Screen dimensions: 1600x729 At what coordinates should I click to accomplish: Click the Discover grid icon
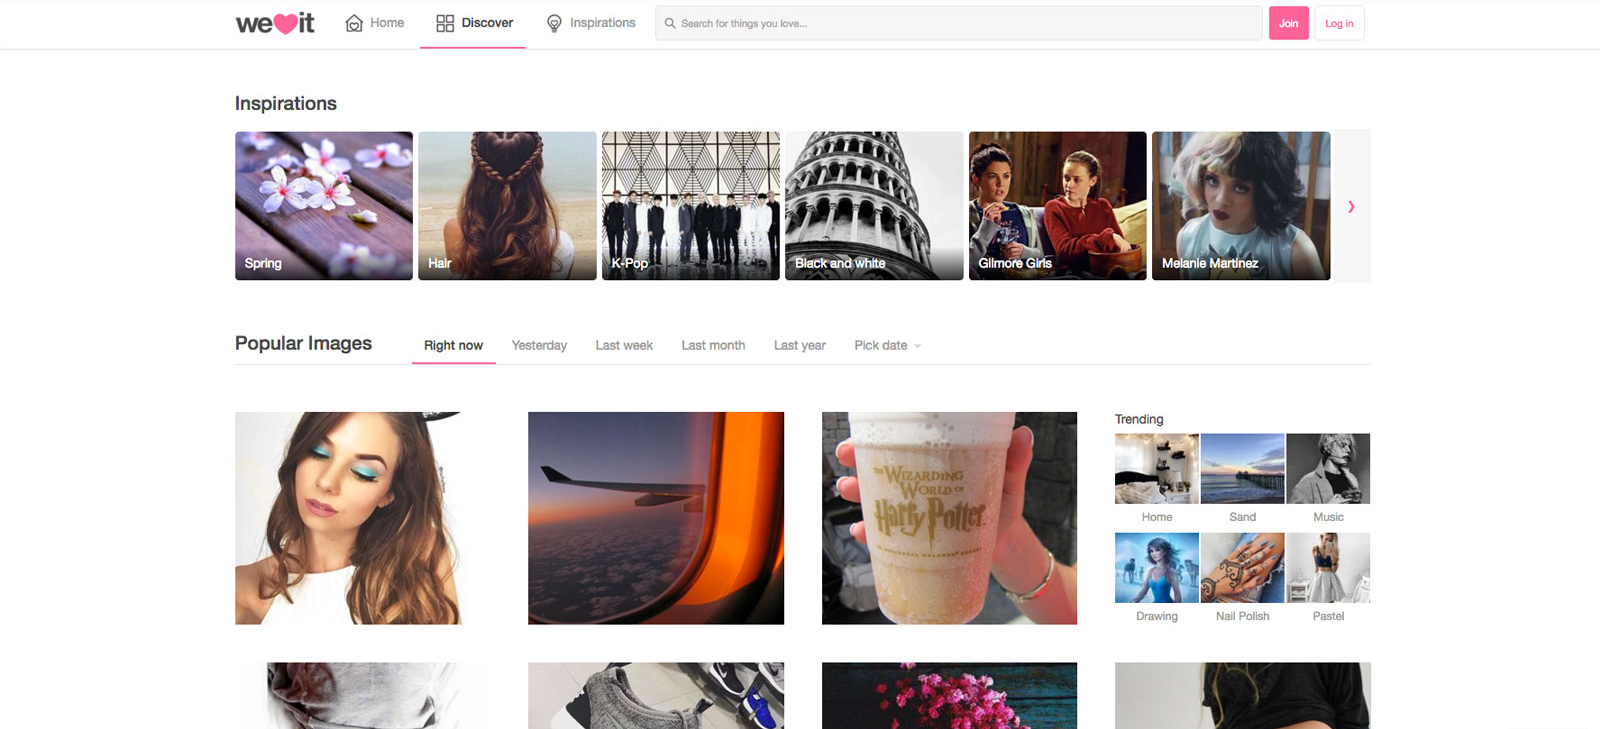(x=445, y=23)
